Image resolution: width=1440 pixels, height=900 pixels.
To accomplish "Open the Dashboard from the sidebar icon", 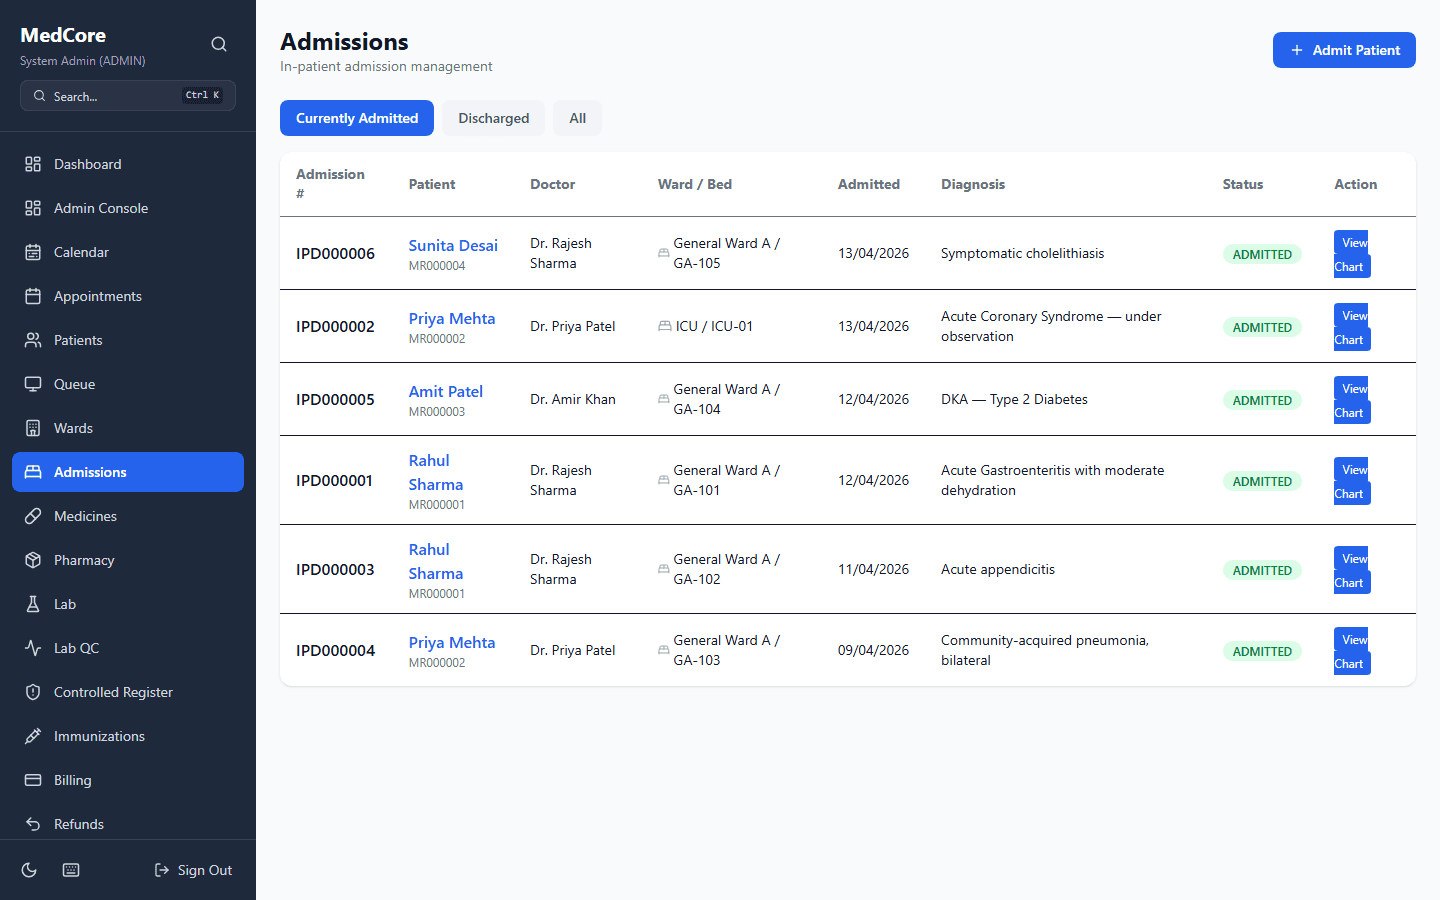I will [35, 163].
